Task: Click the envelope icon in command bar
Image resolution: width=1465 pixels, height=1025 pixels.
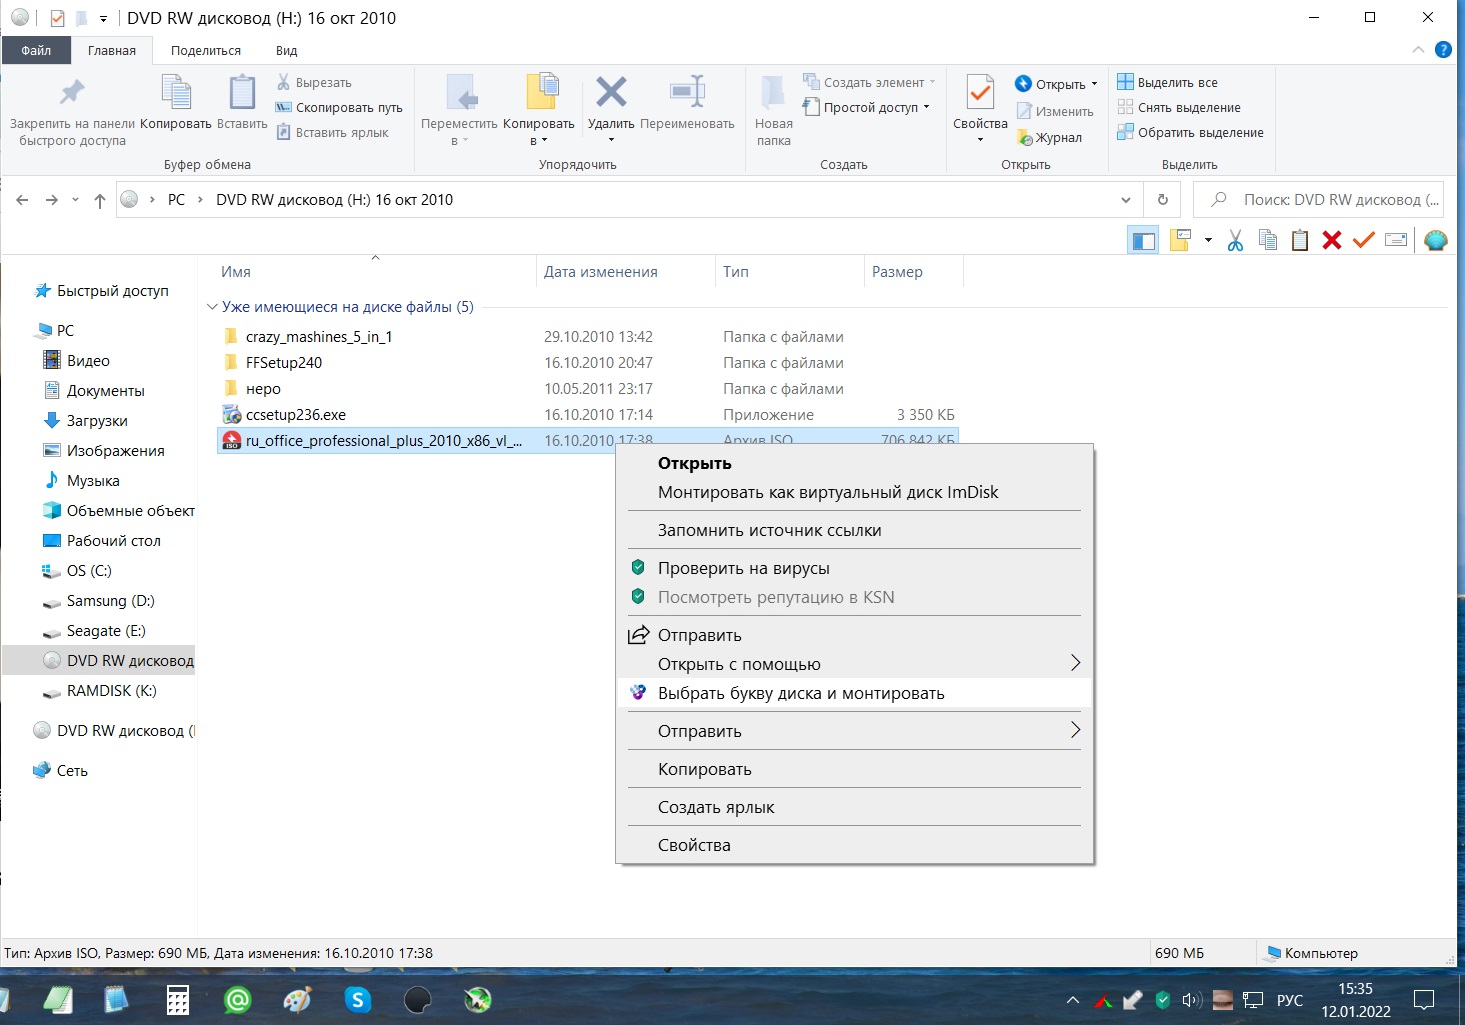Action: click(x=1396, y=240)
